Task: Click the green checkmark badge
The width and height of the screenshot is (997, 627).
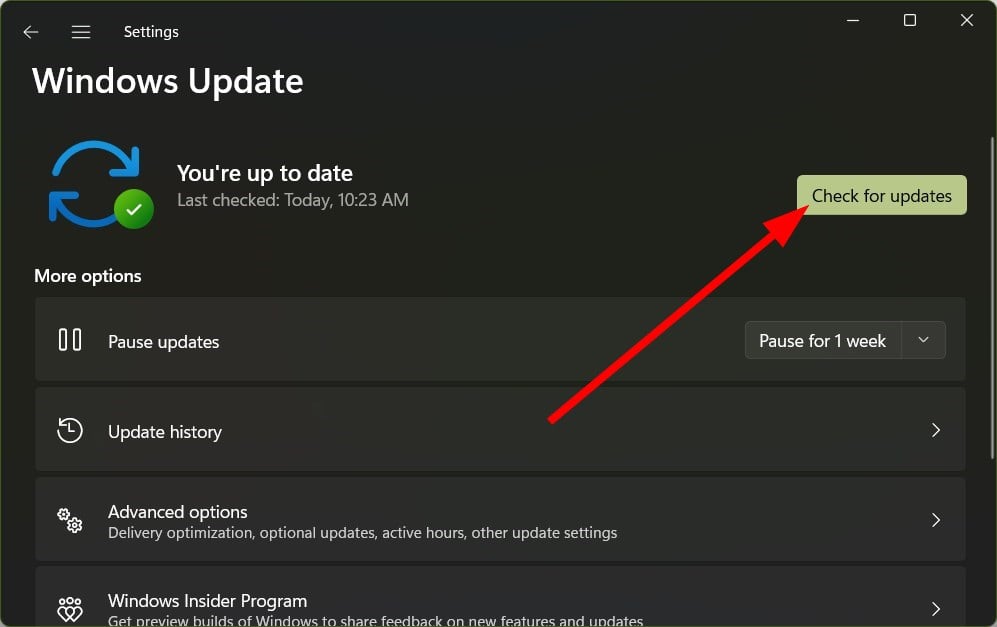Action: tap(134, 209)
